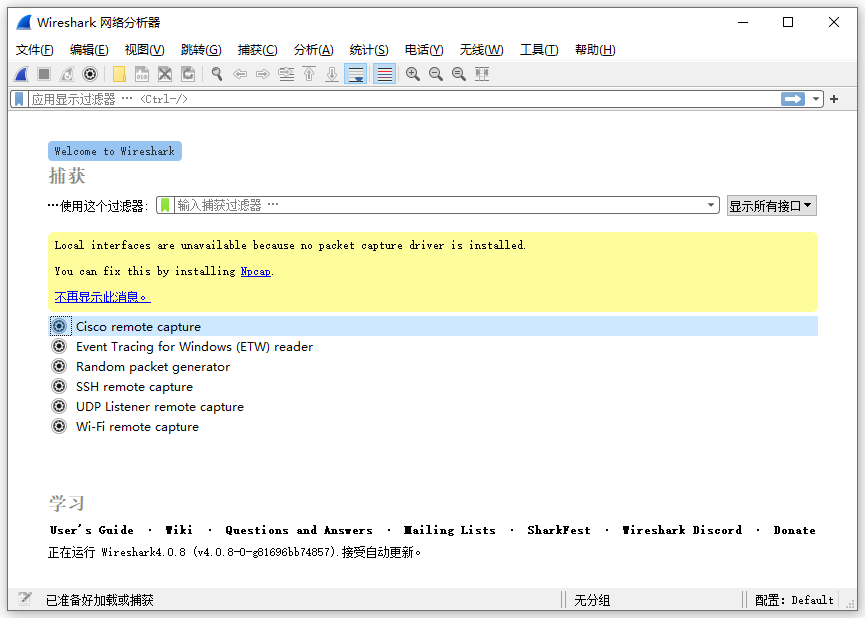Close this capture file icon
The image size is (865, 618).
(165, 74)
